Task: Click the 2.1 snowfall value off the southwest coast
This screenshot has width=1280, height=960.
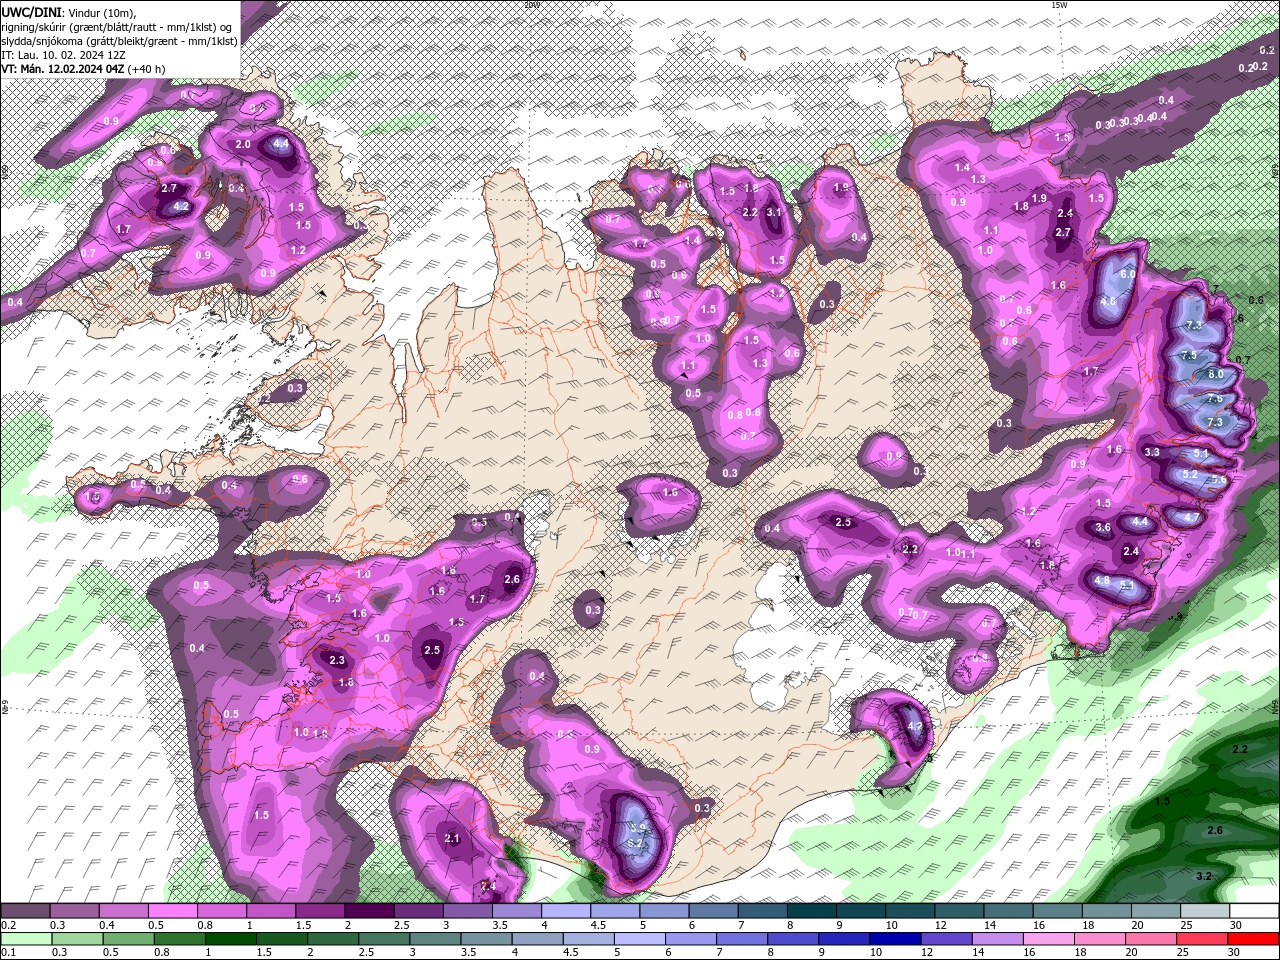Action: coord(451,839)
